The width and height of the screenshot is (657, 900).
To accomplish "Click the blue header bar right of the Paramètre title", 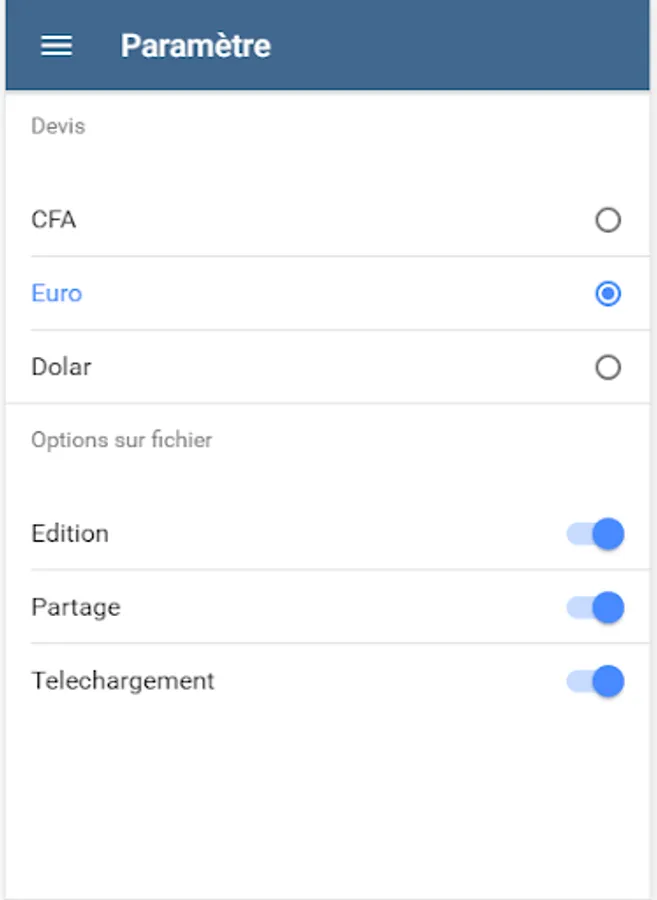I will [460, 46].
